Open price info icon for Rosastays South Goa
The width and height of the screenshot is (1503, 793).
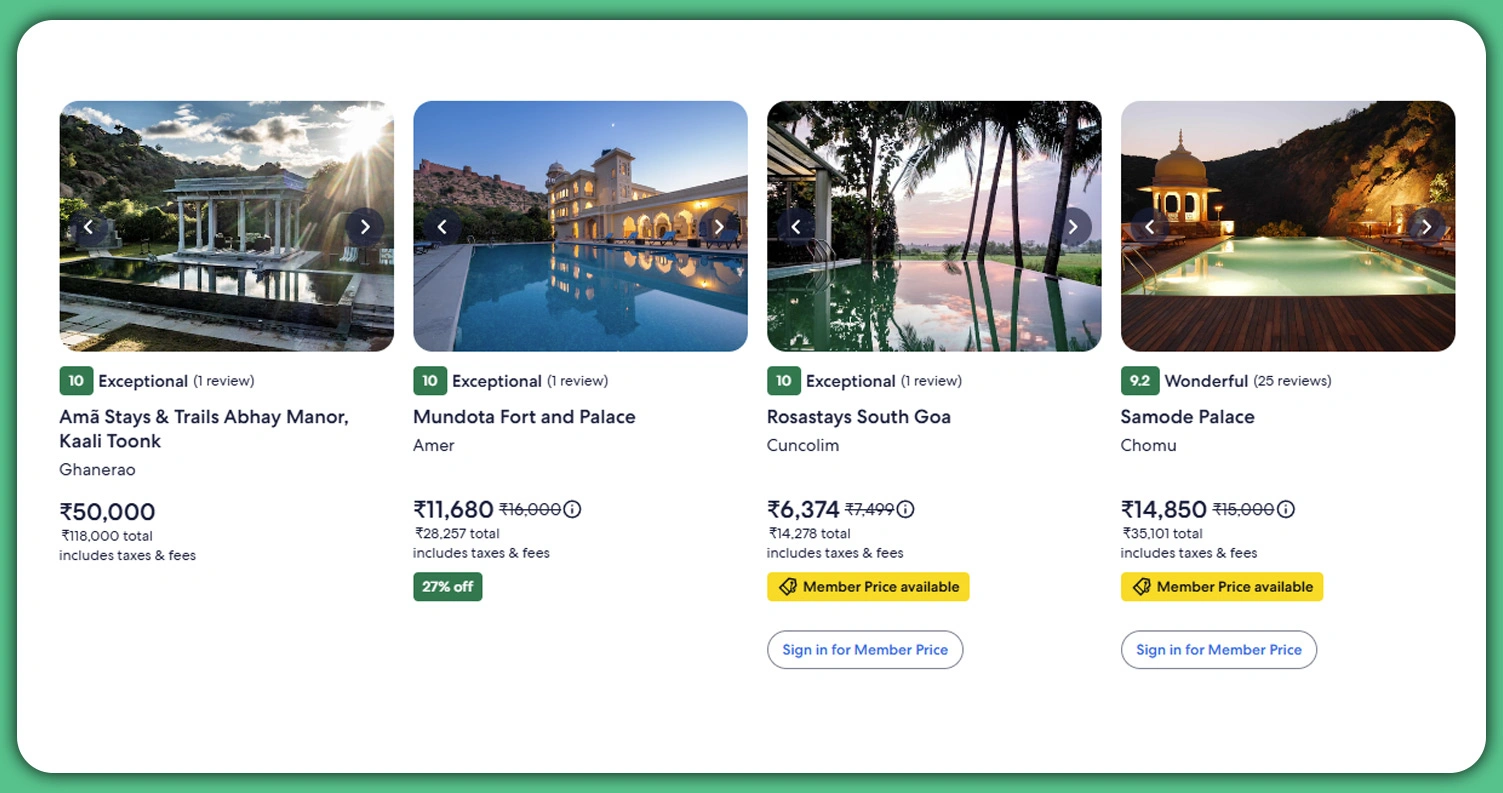click(x=905, y=509)
